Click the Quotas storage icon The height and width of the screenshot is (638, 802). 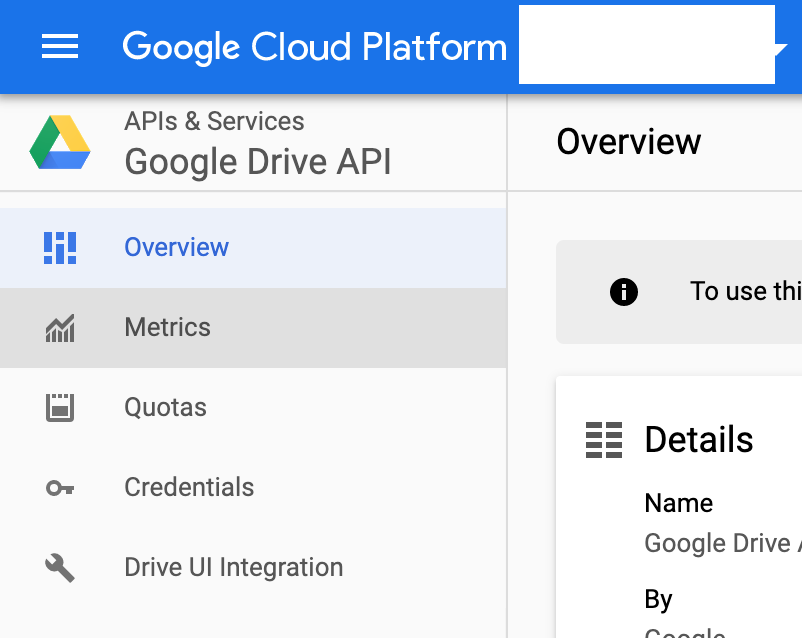click(60, 408)
